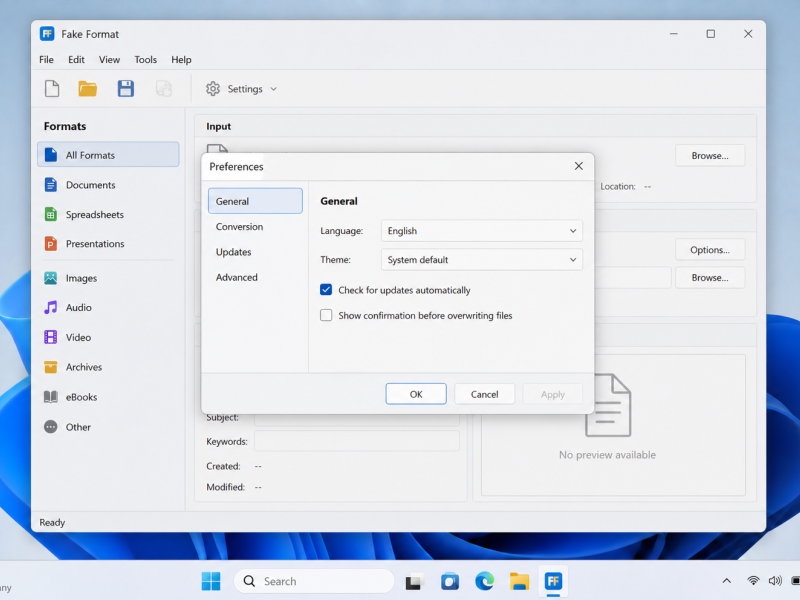Select the eBooks open book icon
This screenshot has width=800, height=600.
tap(51, 397)
